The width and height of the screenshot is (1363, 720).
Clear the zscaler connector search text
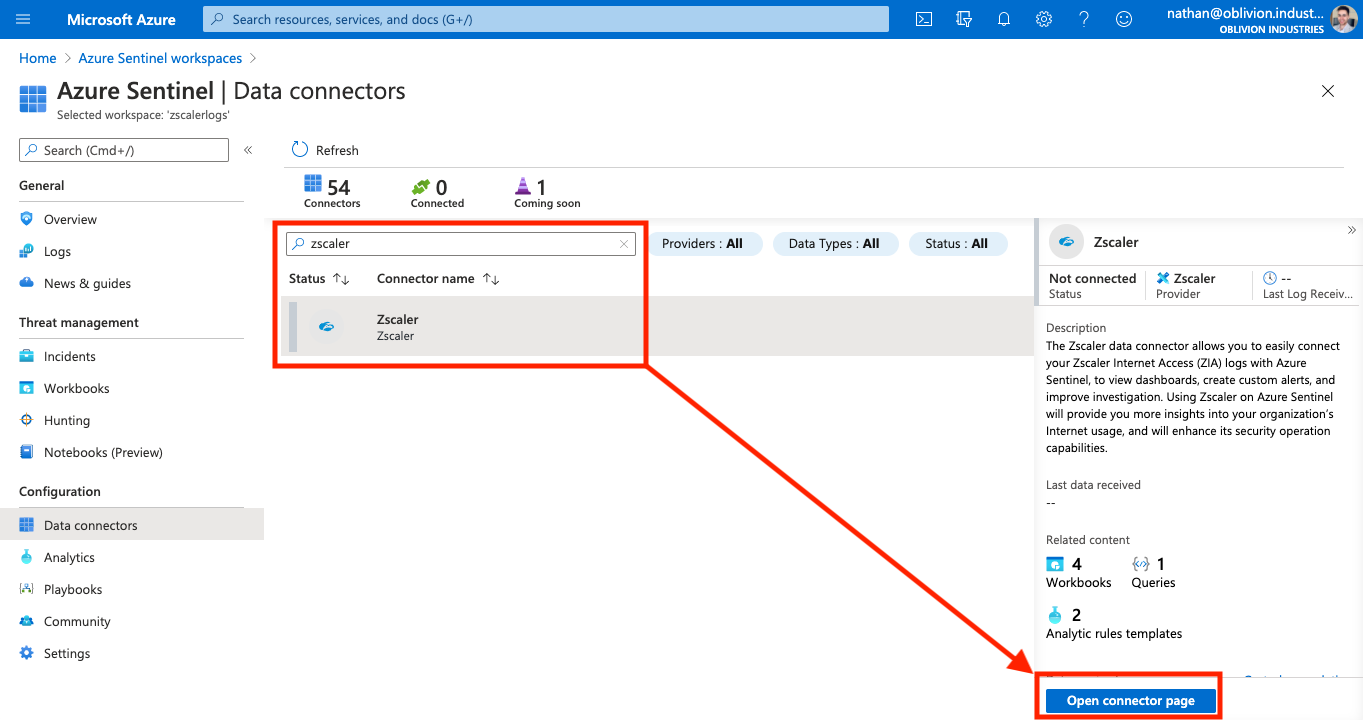point(624,244)
